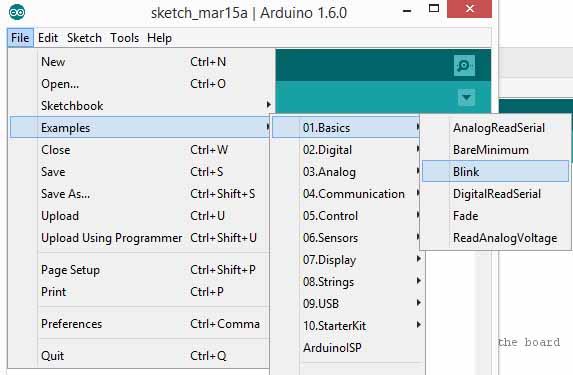Viewport: 573px width, 375px height.
Task: Expand the 10.StarterKit submenu
Action: (x=347, y=326)
